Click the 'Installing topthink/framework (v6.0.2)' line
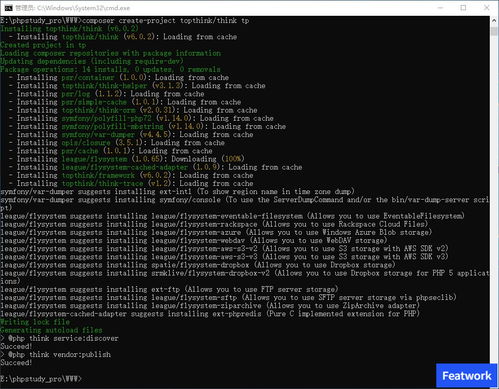 coord(131,175)
